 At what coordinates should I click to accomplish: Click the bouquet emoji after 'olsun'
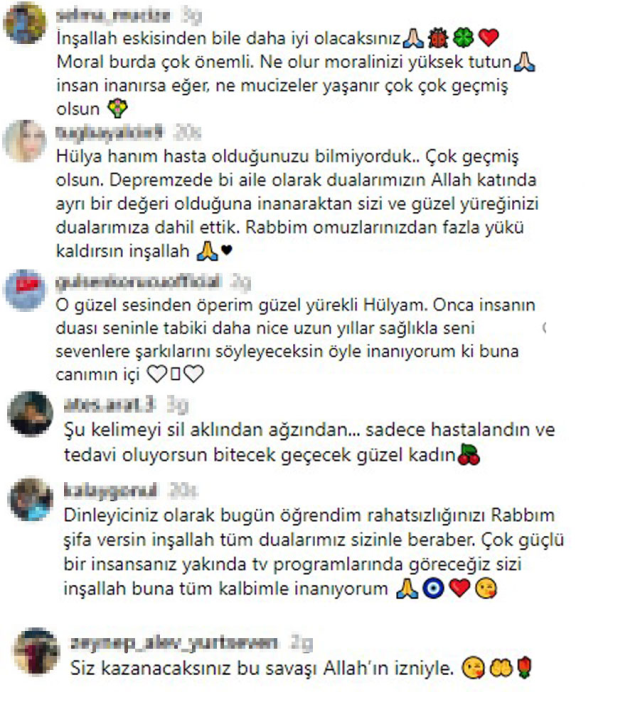point(118,109)
